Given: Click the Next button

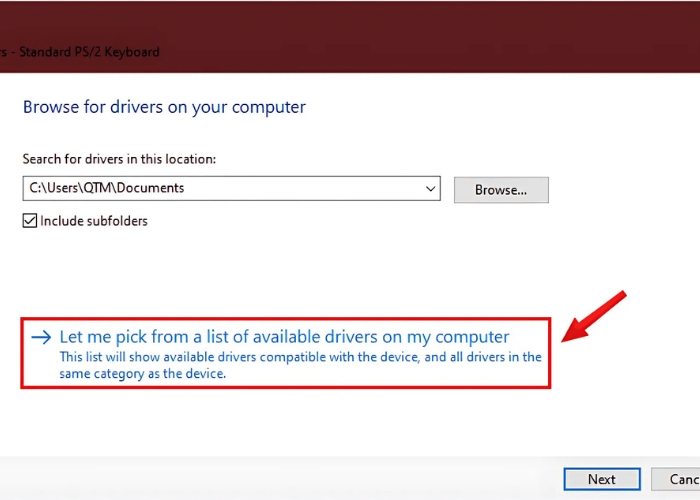Looking at the screenshot, I should (601, 479).
